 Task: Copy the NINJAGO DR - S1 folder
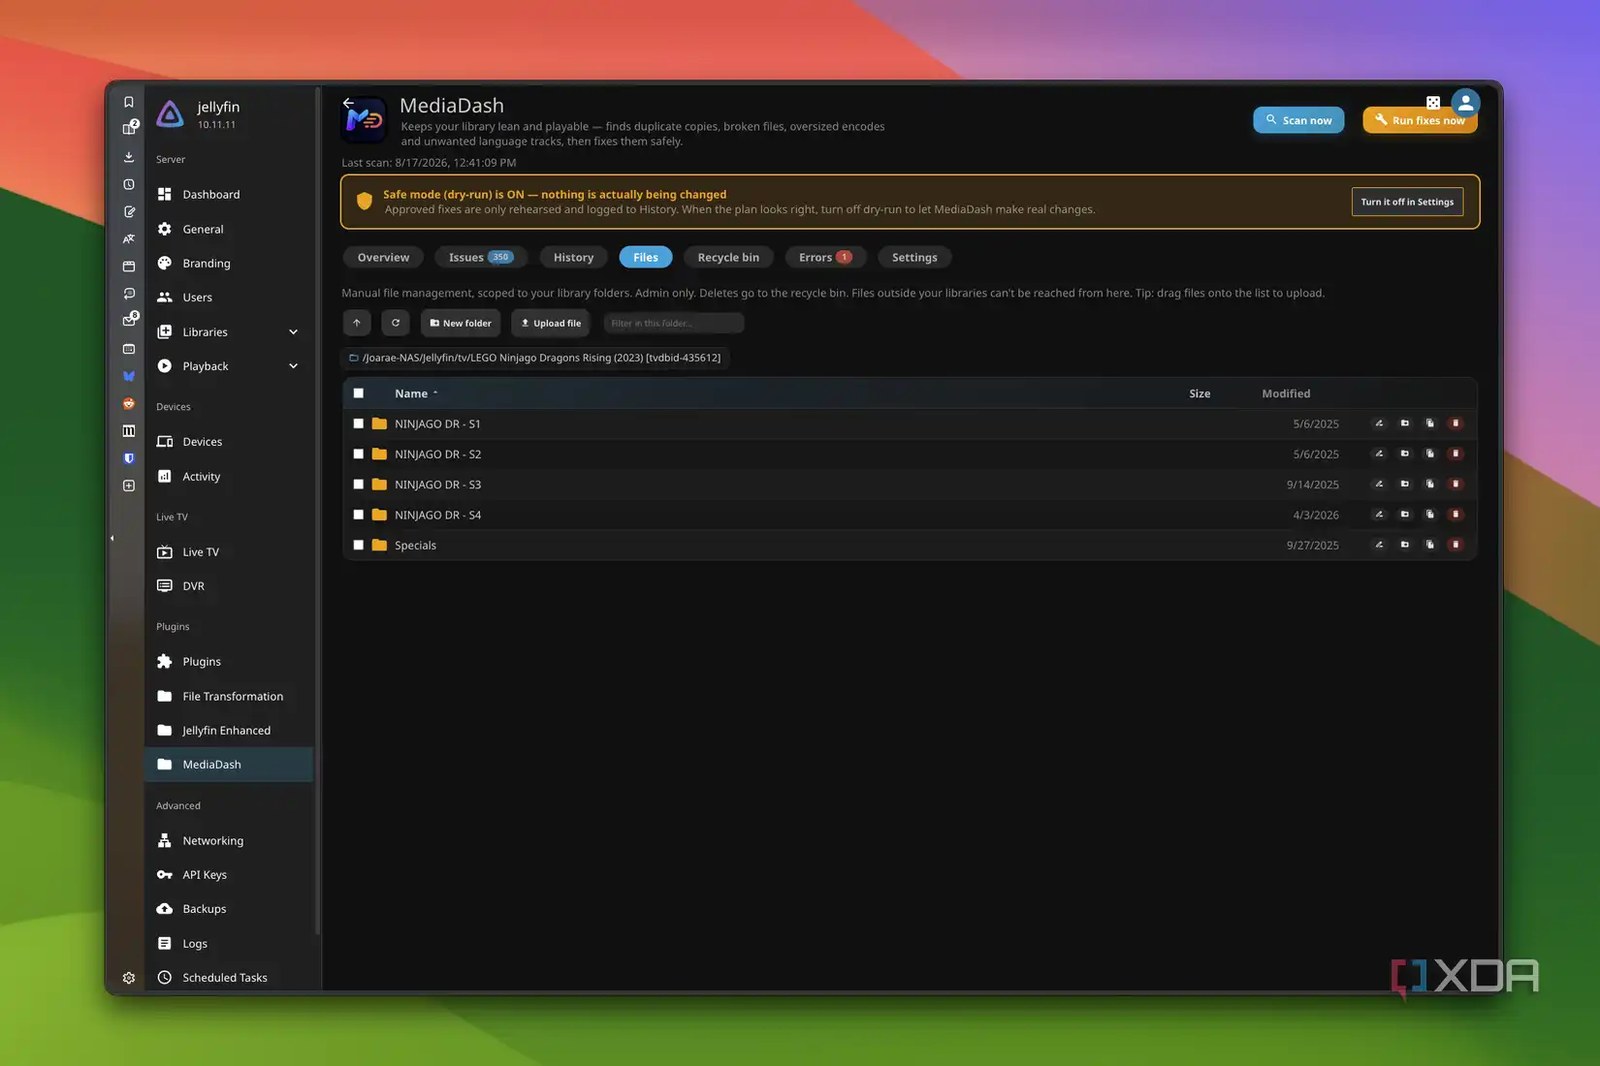[x=1430, y=424]
